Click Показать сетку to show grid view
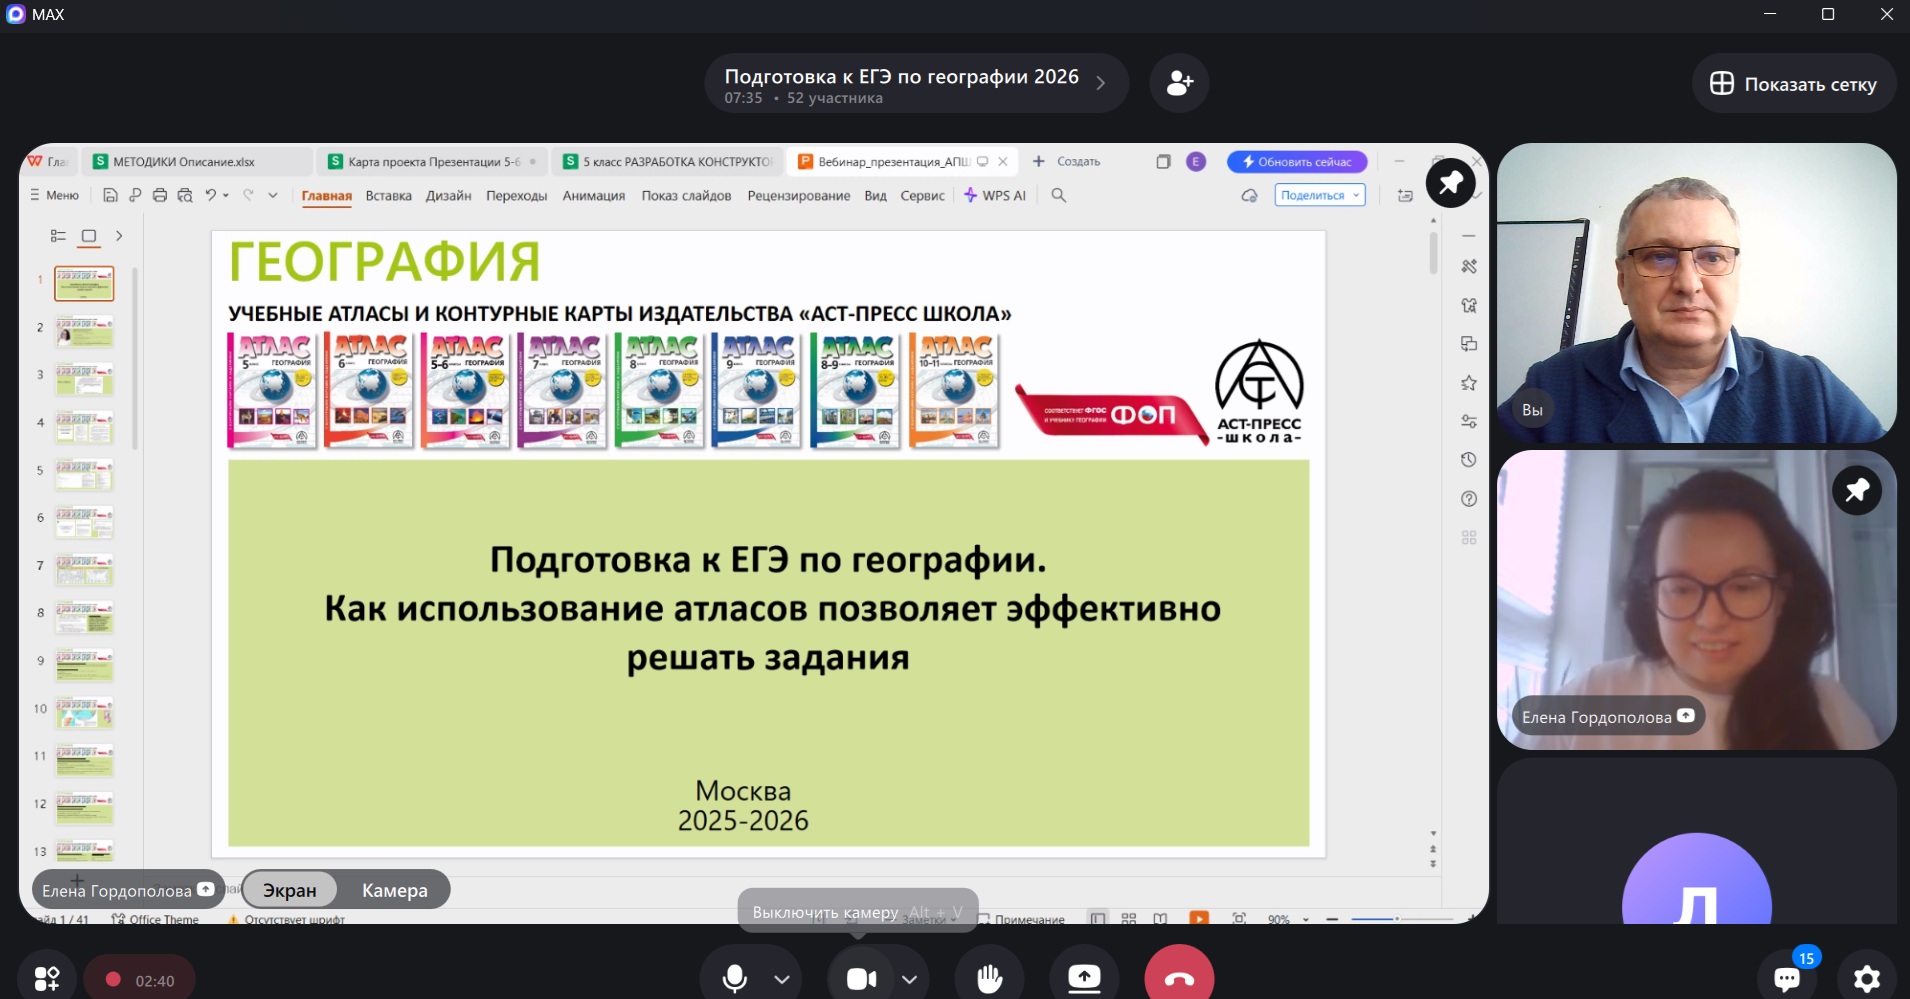The width and height of the screenshot is (1910, 999). coord(1793,83)
